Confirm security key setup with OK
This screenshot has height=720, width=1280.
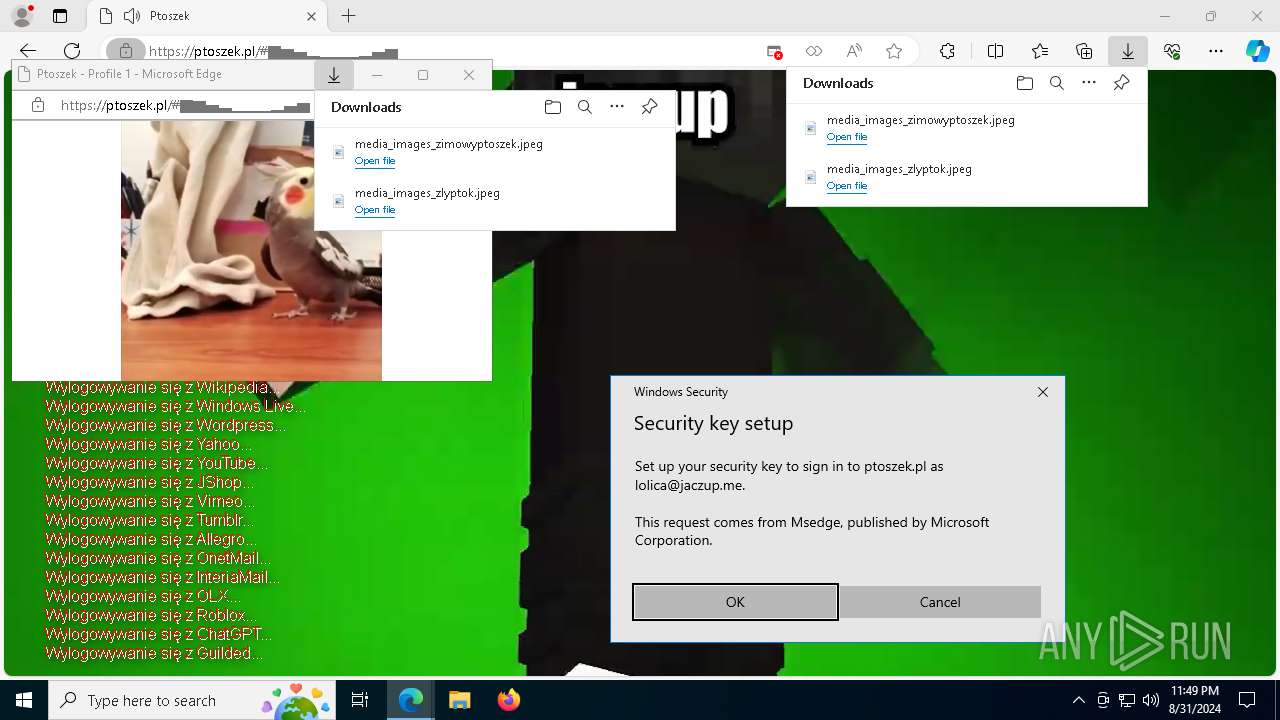[735, 602]
